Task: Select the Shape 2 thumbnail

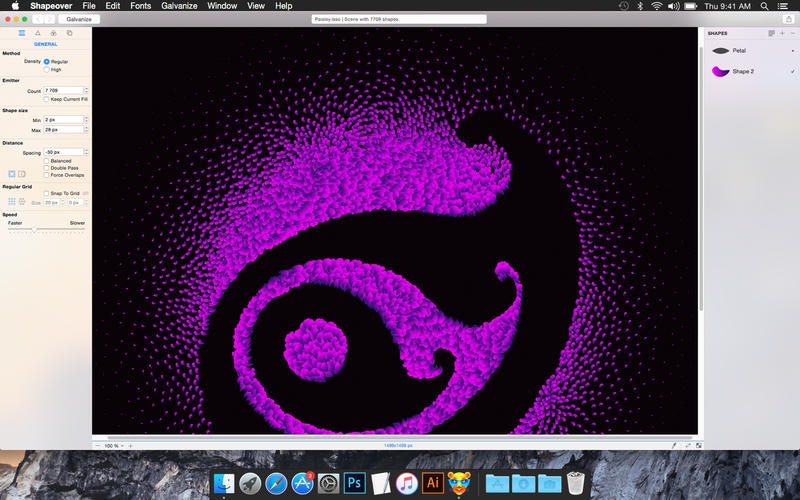Action: pos(720,71)
